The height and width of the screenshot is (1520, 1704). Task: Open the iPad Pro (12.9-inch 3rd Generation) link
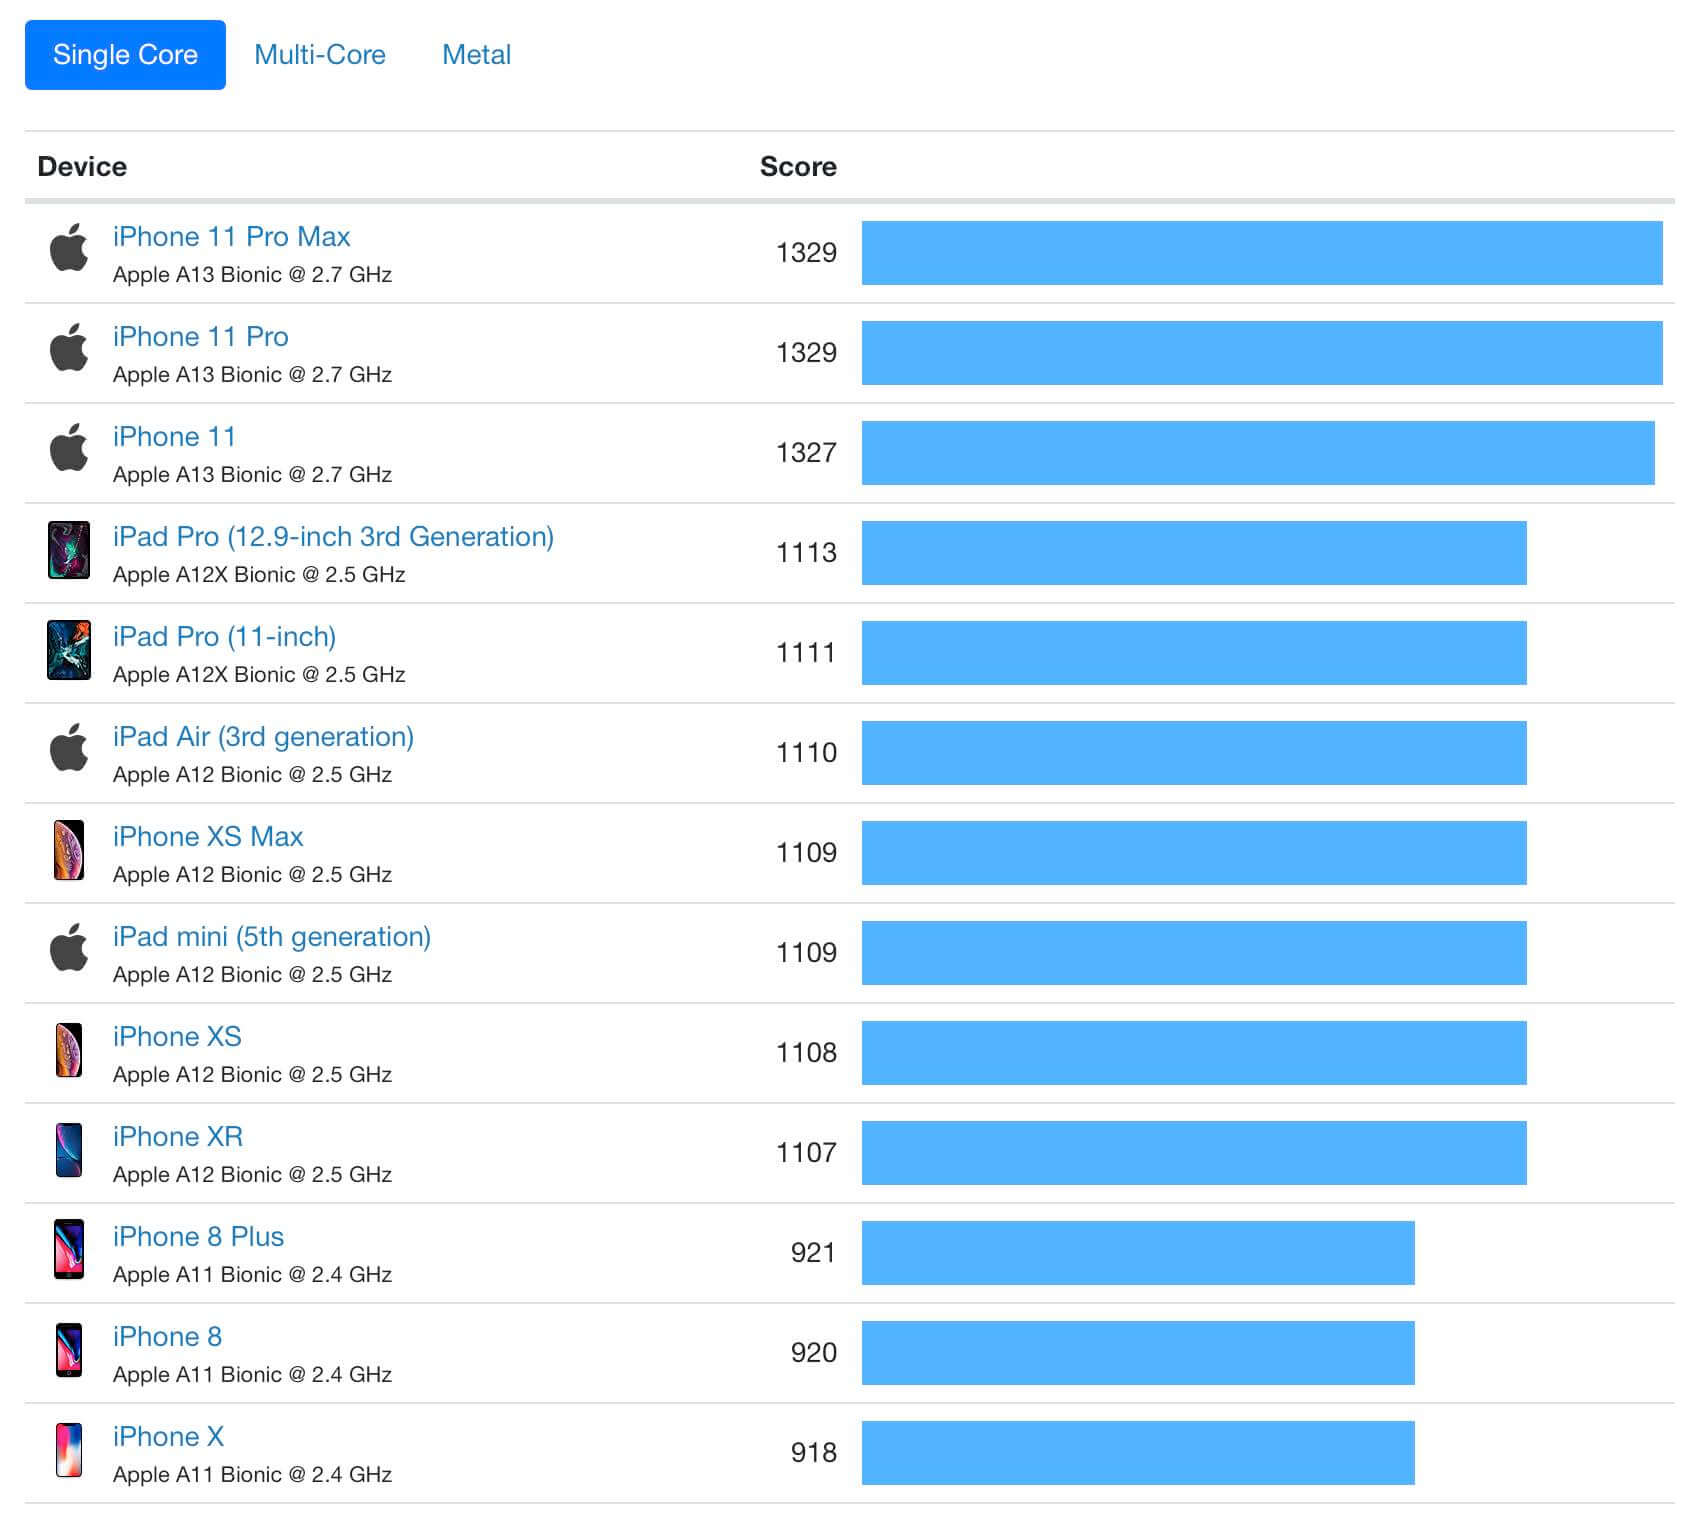click(333, 537)
